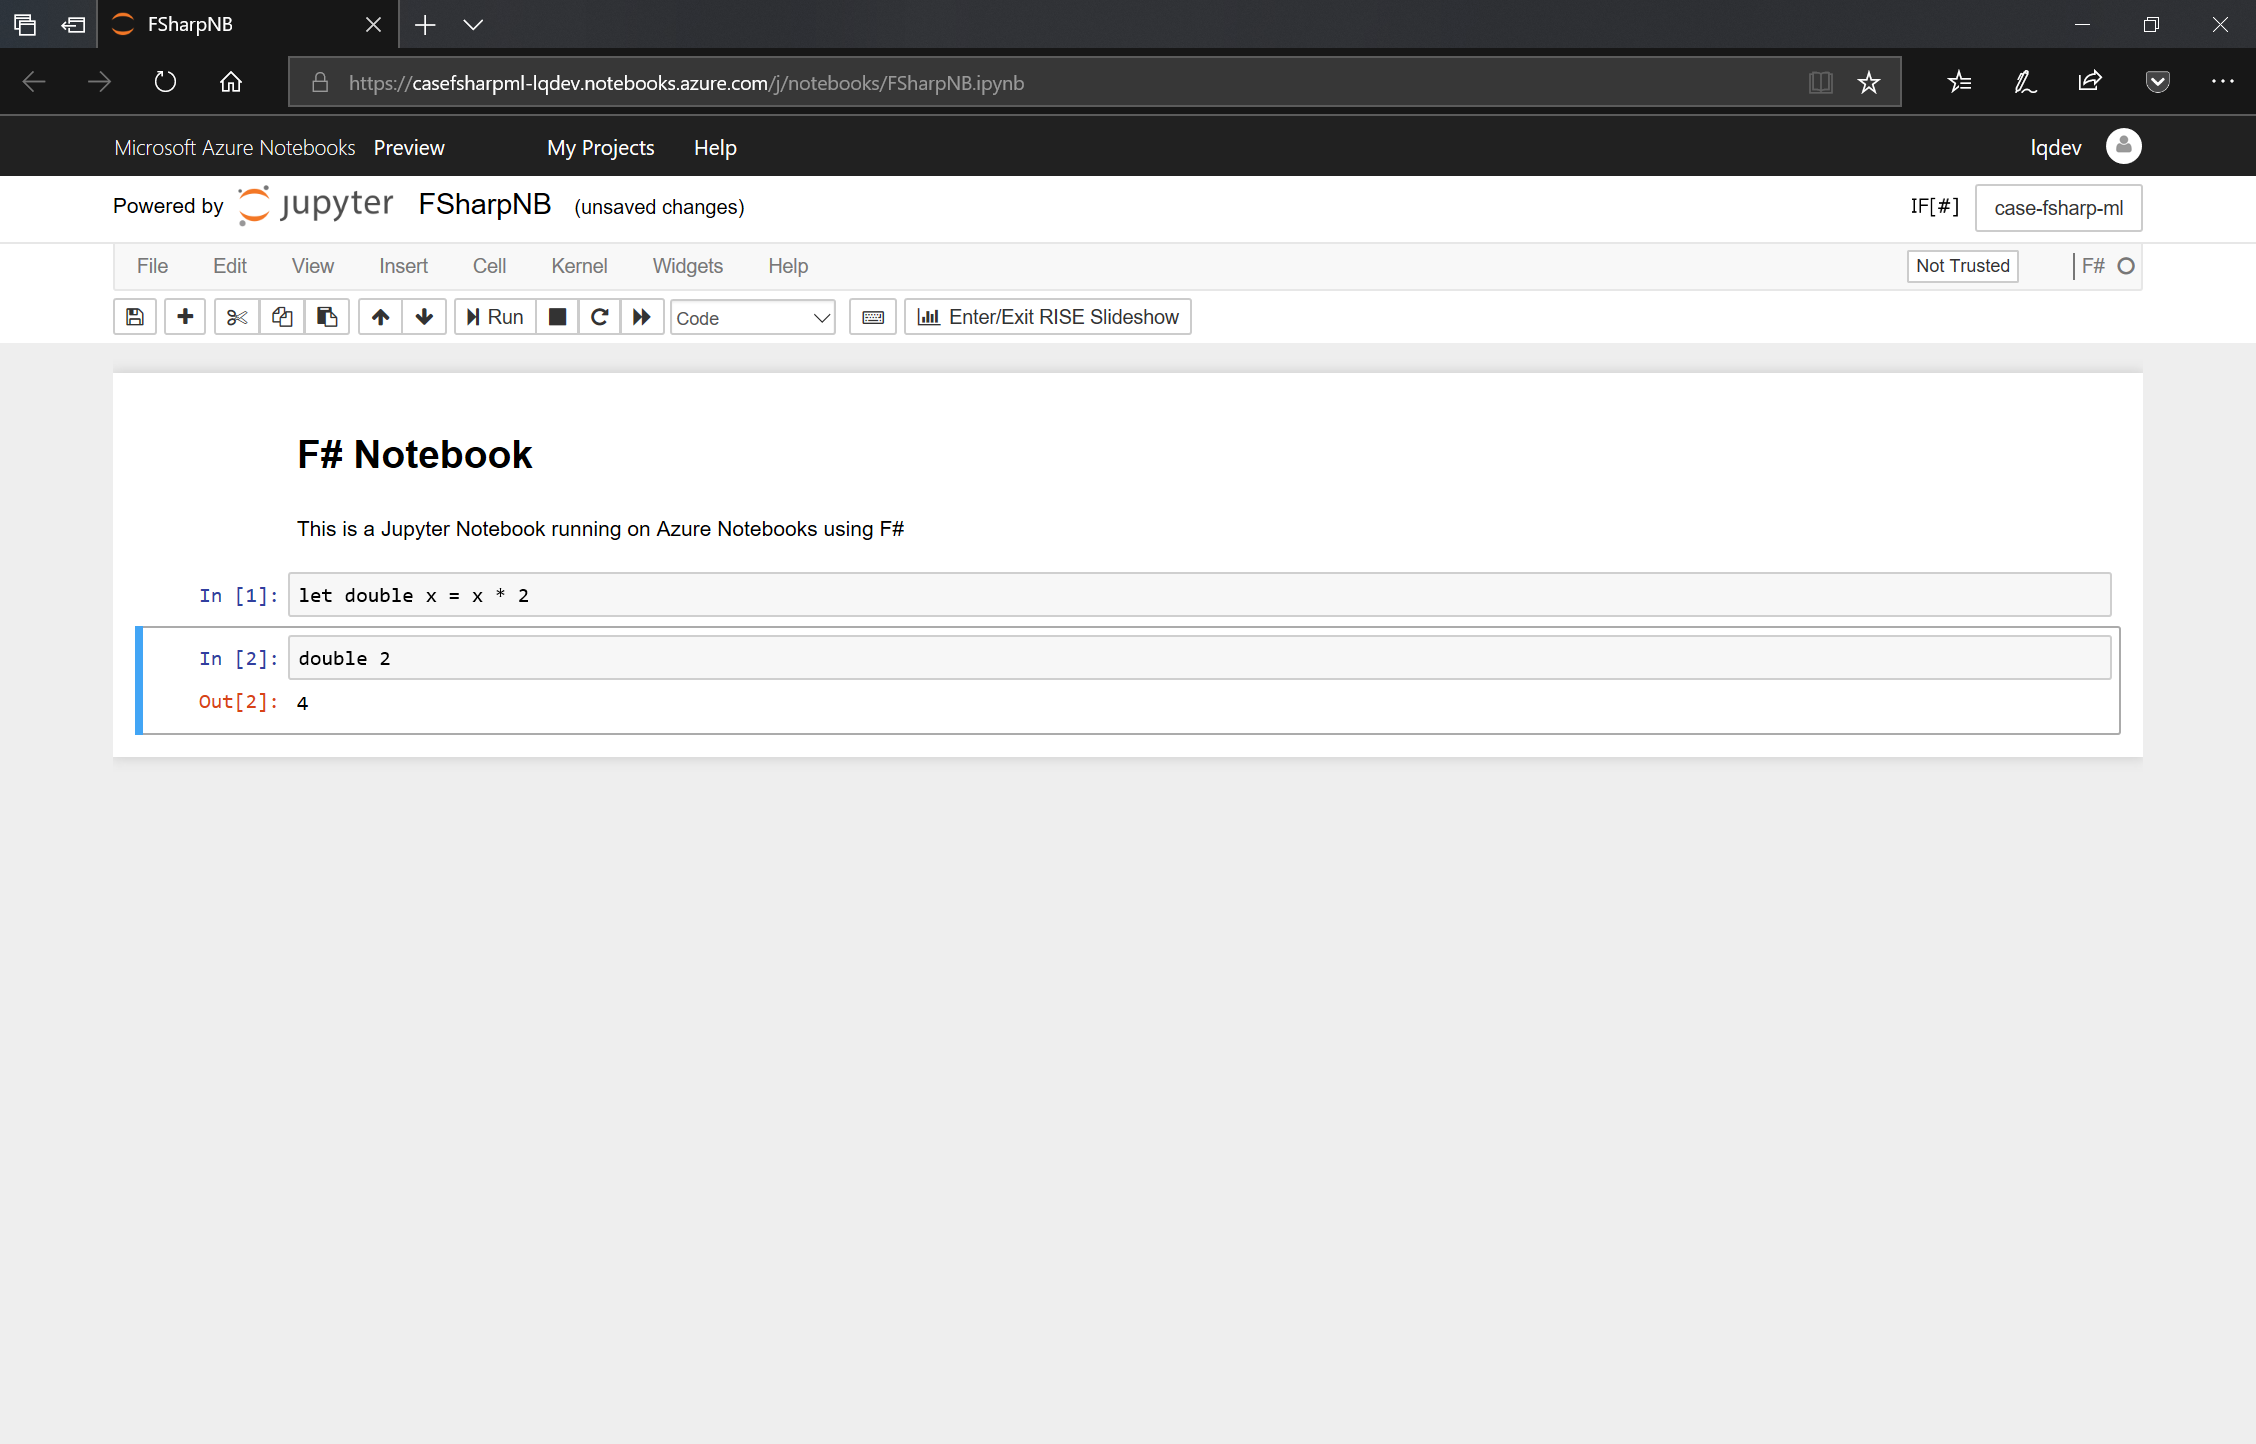2256x1444 pixels.
Task: Open browser Settings and more menu
Action: (x=2222, y=82)
